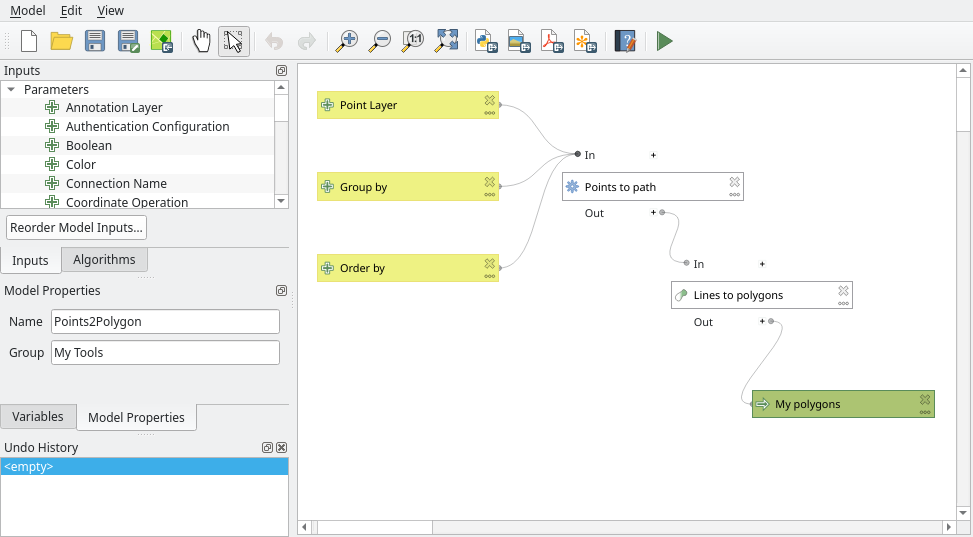Save the model
Image resolution: width=973 pixels, height=537 pixels.
(x=95, y=41)
